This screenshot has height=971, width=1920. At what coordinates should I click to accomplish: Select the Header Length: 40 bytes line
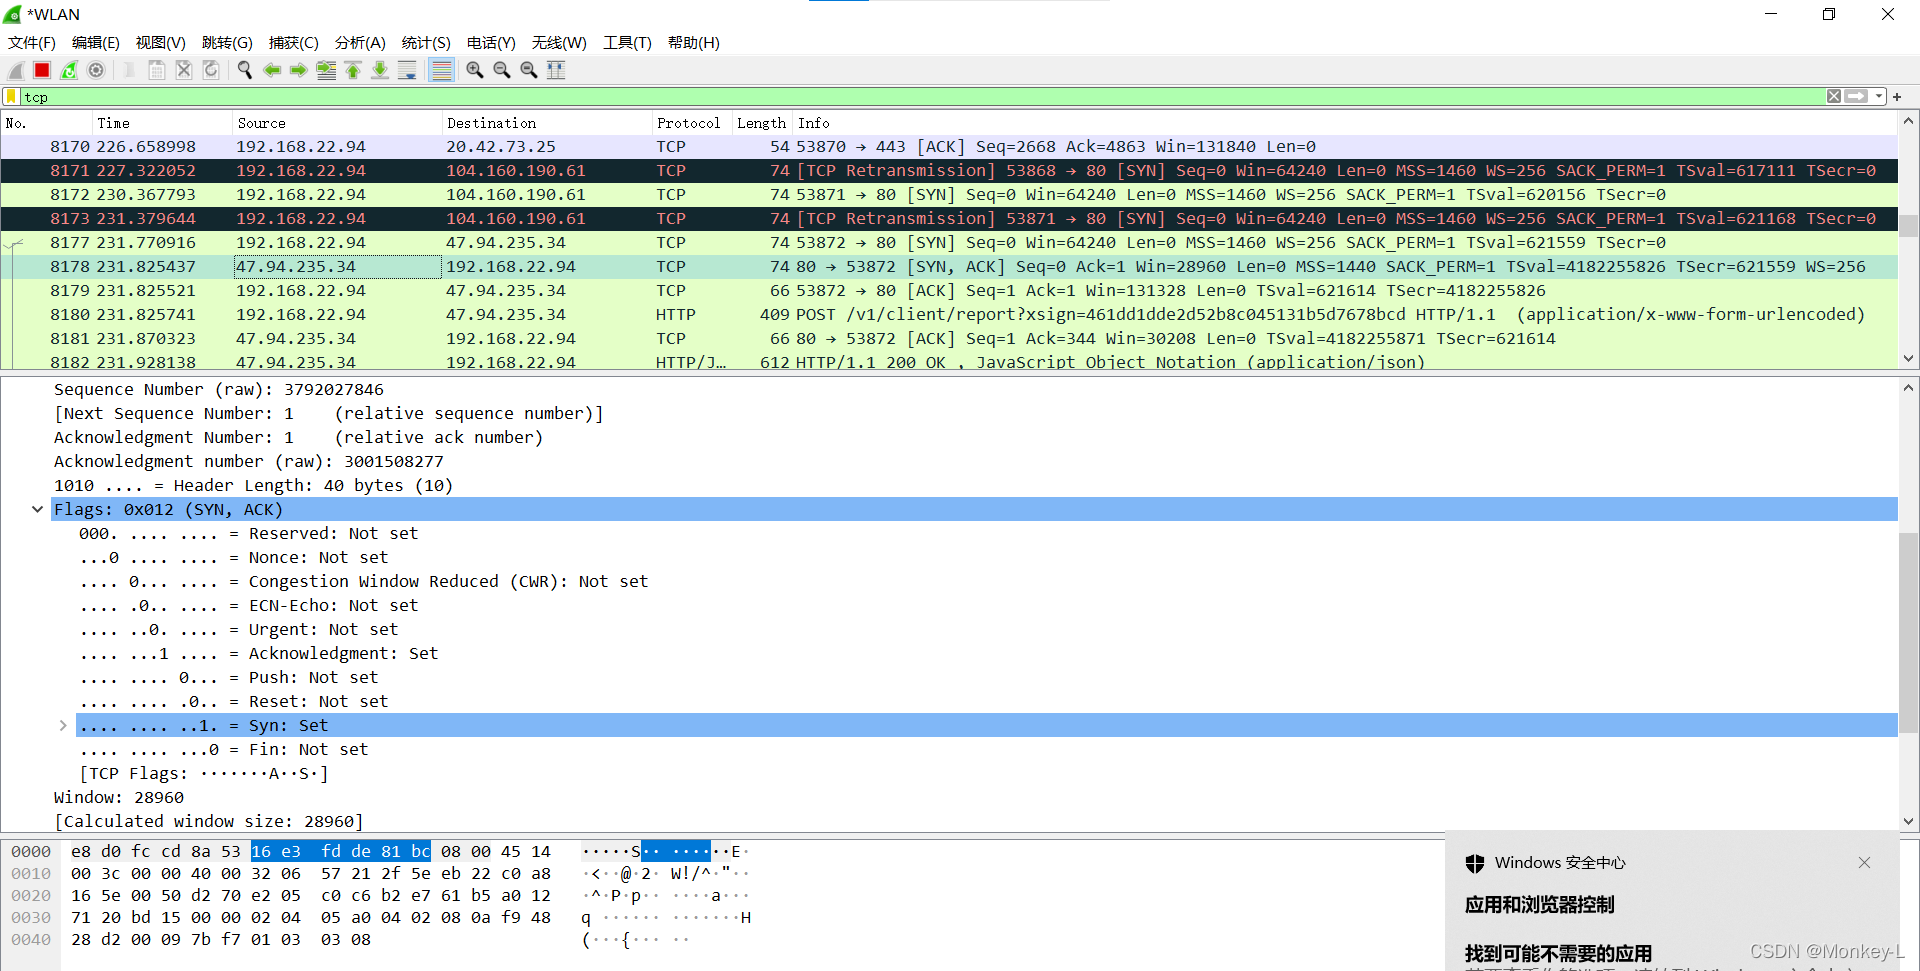pyautogui.click(x=253, y=485)
